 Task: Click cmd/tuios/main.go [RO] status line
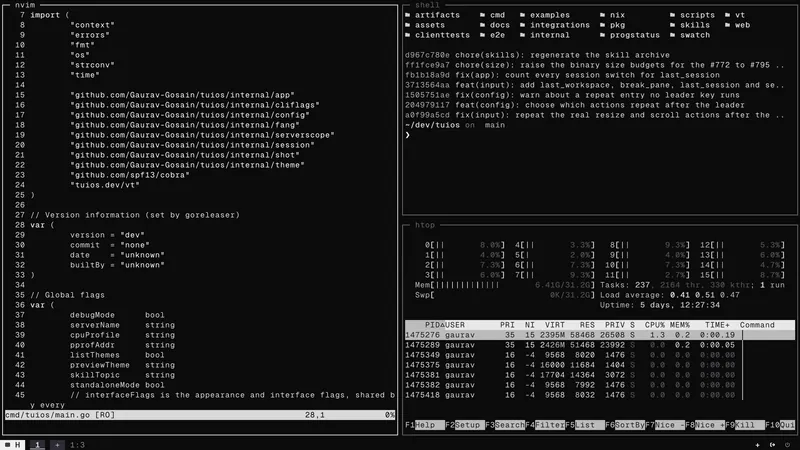point(200,415)
